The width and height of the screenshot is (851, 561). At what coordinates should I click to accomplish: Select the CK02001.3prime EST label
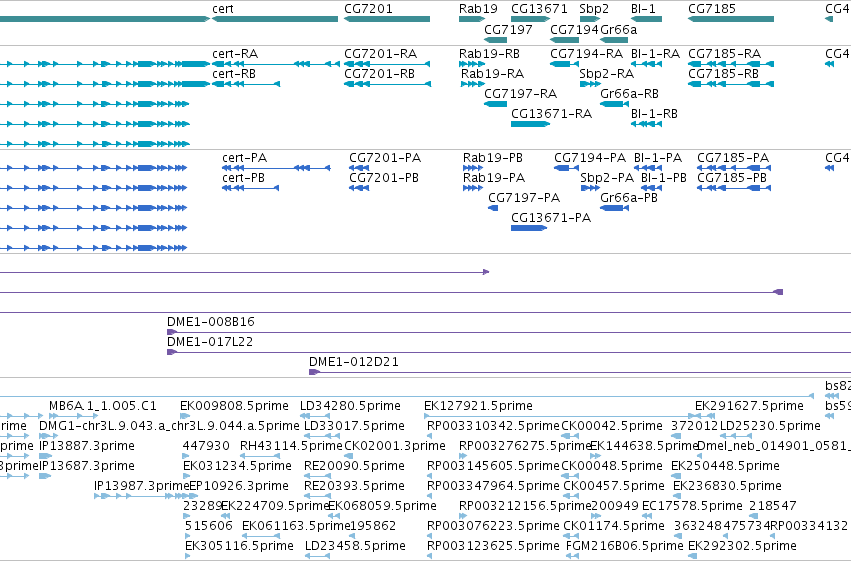coord(395,446)
